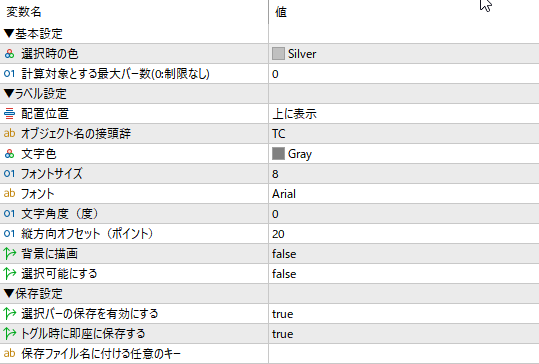This screenshot has height=364, width=539.
Task: Click the string icon beside フォント
Action: [10, 194]
